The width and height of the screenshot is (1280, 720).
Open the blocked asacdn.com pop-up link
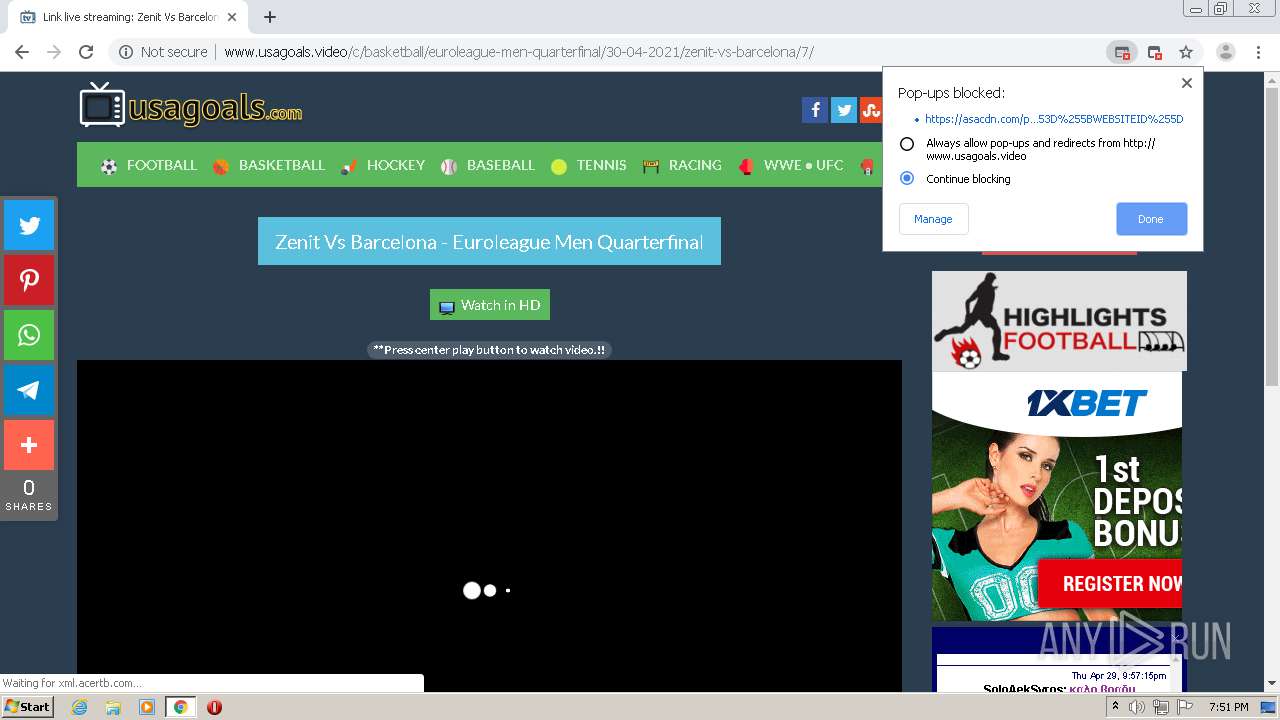tap(1054, 118)
